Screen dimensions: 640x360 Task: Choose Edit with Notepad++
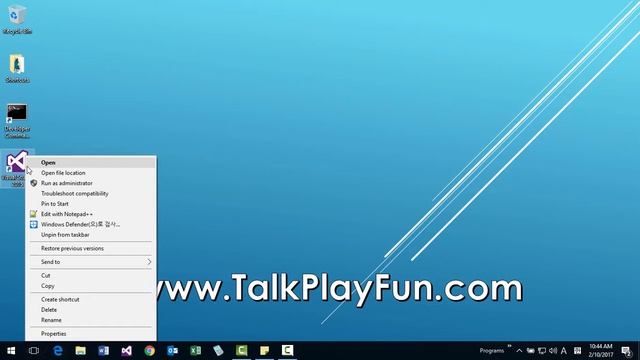[x=91, y=214]
